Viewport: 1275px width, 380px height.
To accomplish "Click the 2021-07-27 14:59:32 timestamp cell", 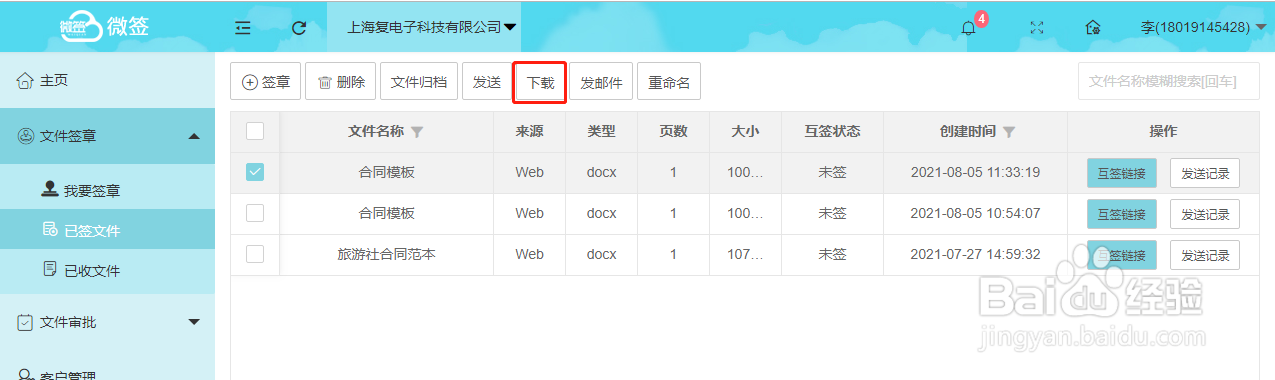I will click(975, 254).
